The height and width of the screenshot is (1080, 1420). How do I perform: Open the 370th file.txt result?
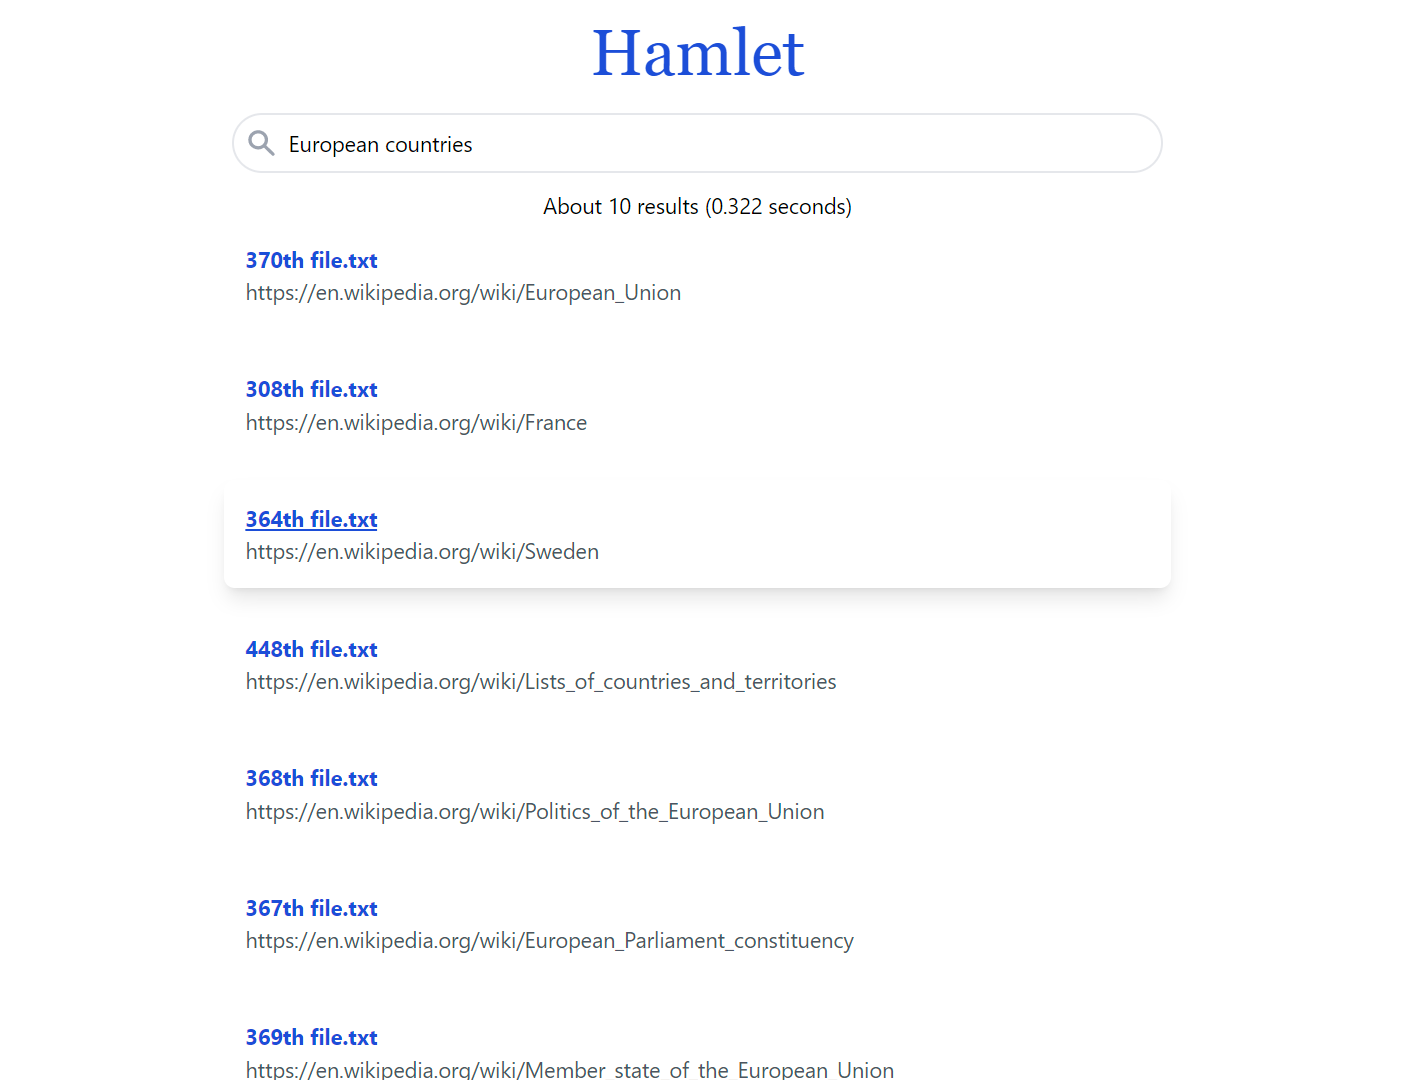311,260
